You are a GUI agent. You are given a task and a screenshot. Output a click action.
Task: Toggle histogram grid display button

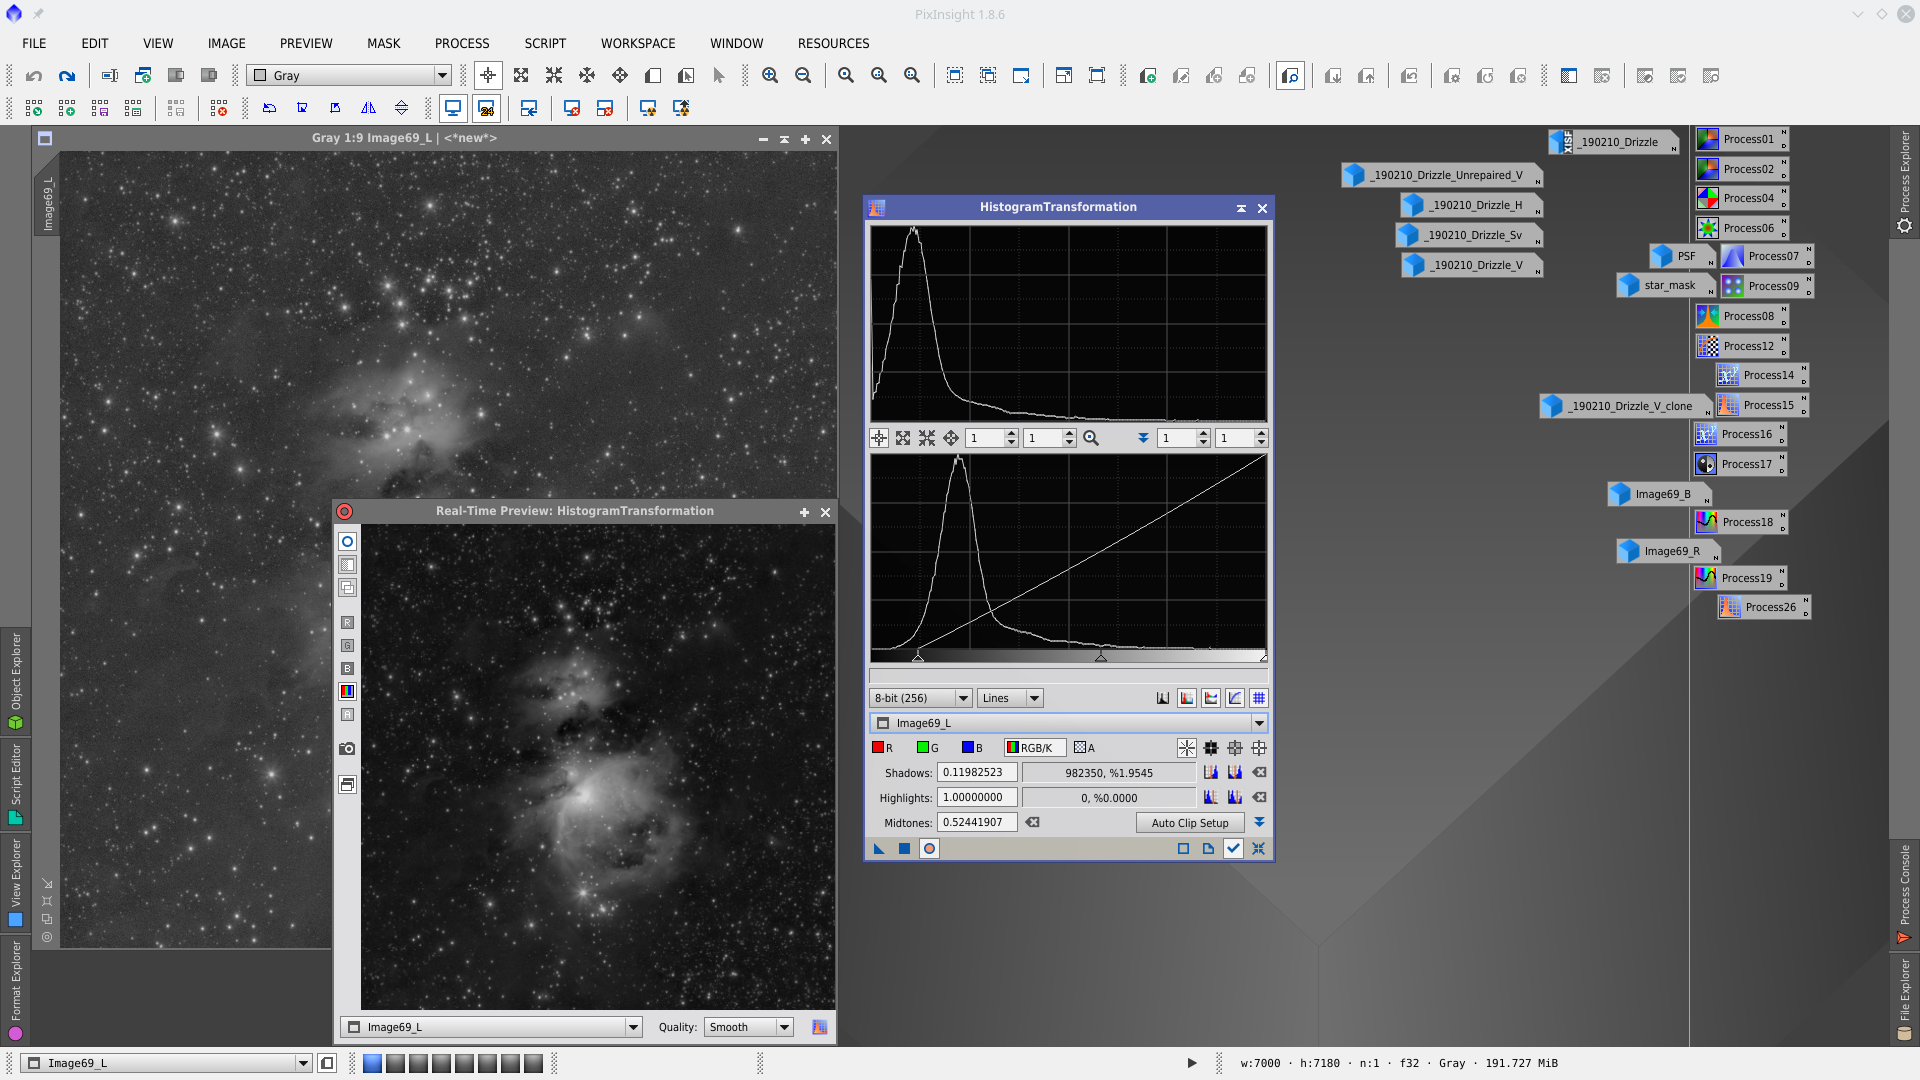[x=1259, y=698]
